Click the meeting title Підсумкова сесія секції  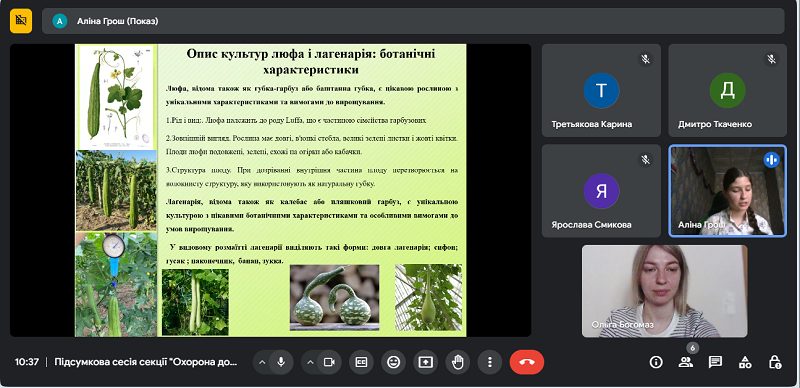coord(146,362)
